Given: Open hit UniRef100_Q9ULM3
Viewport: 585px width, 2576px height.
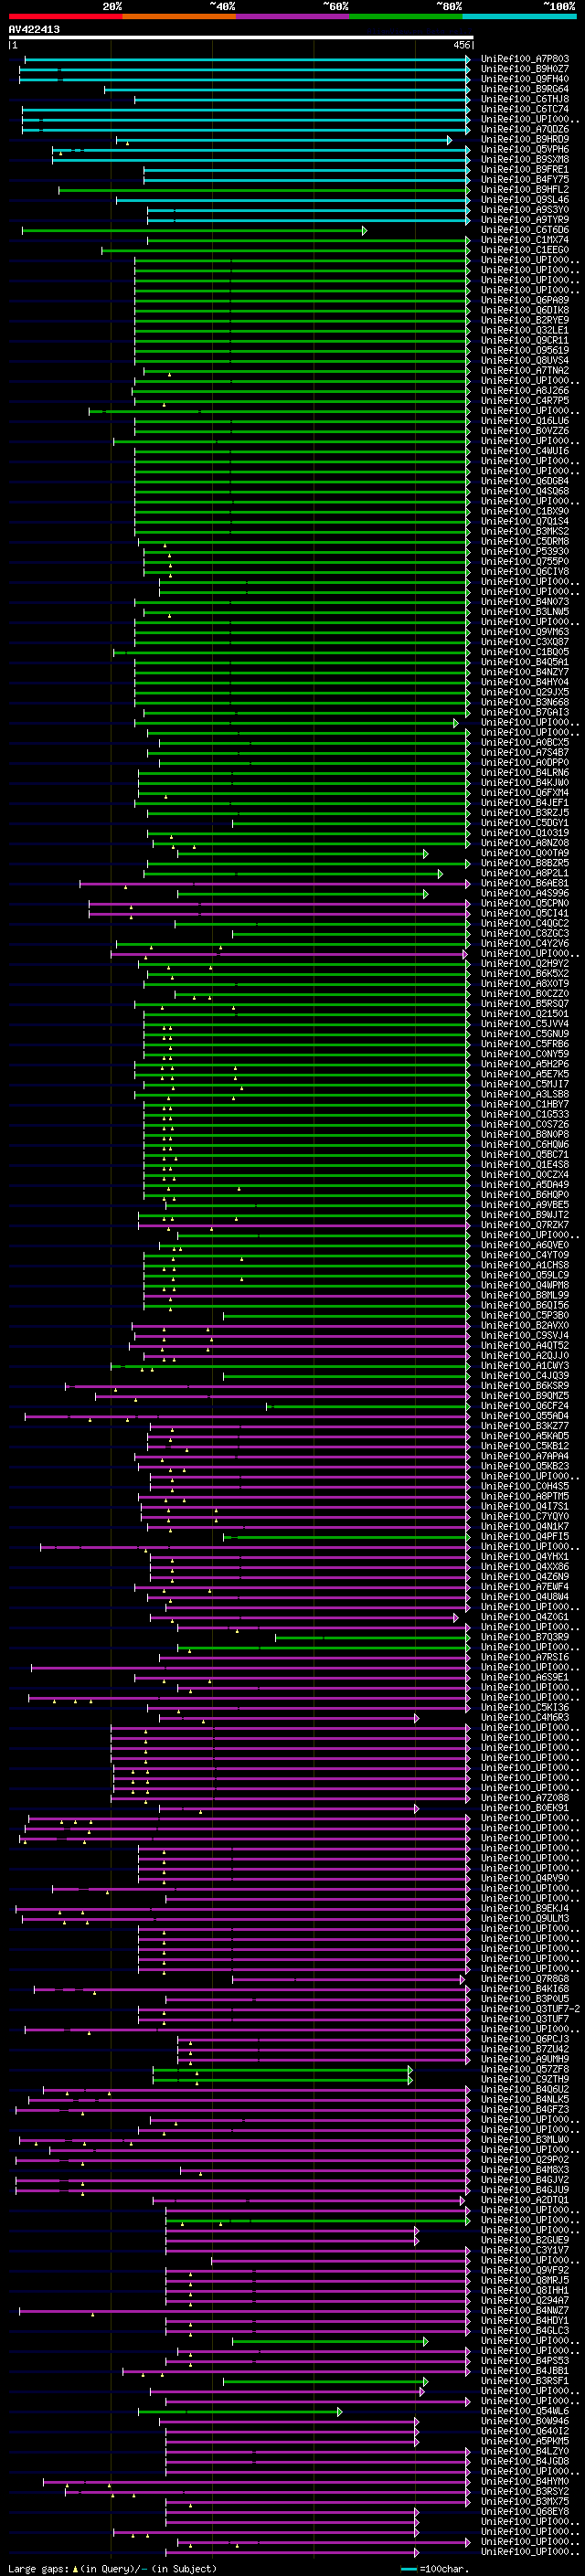Looking at the screenshot, I should (525, 1919).
